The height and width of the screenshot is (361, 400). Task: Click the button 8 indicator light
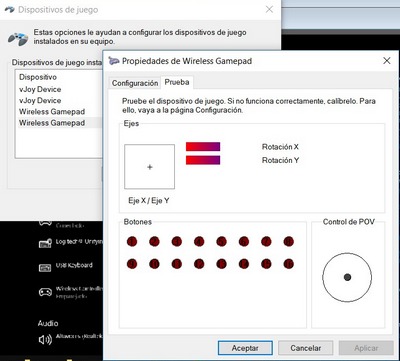289,241
